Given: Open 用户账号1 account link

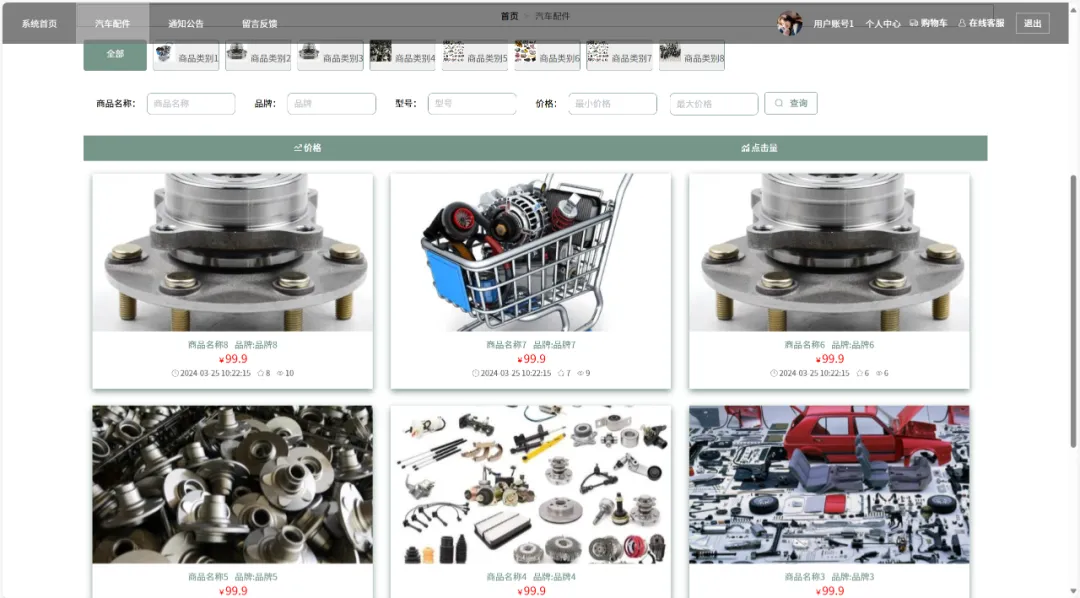Looking at the screenshot, I should pos(833,23).
